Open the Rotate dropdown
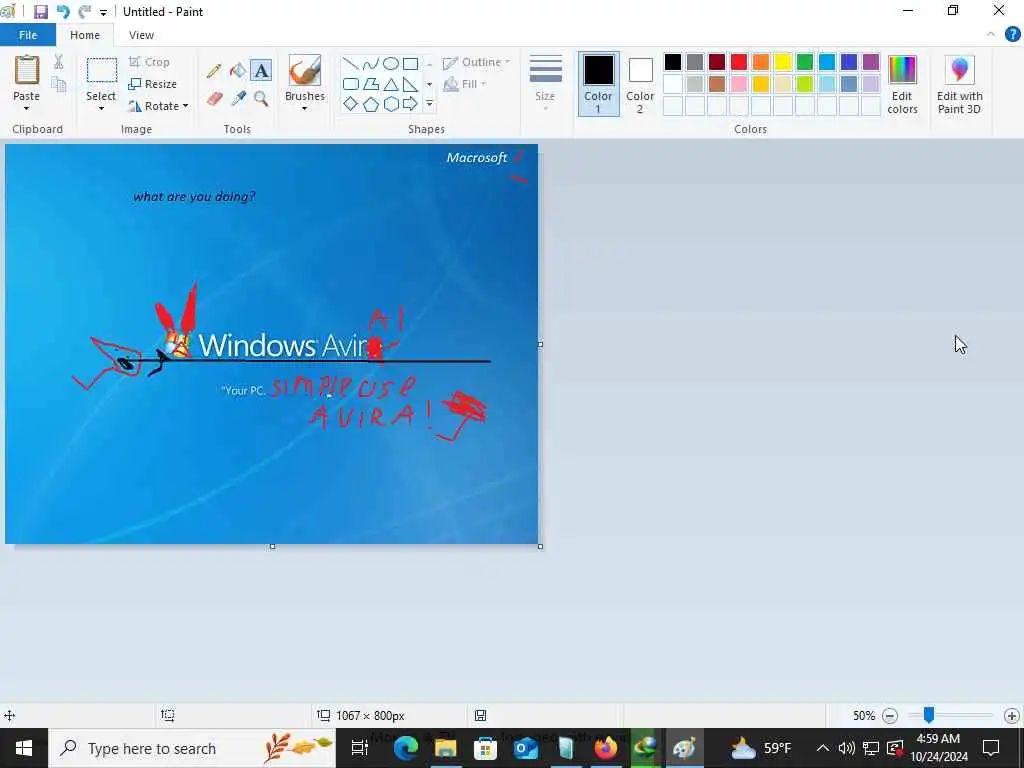 point(159,106)
